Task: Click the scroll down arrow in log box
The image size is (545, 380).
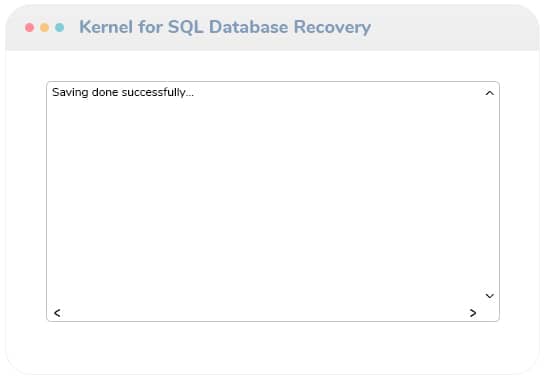Action: 489,296
